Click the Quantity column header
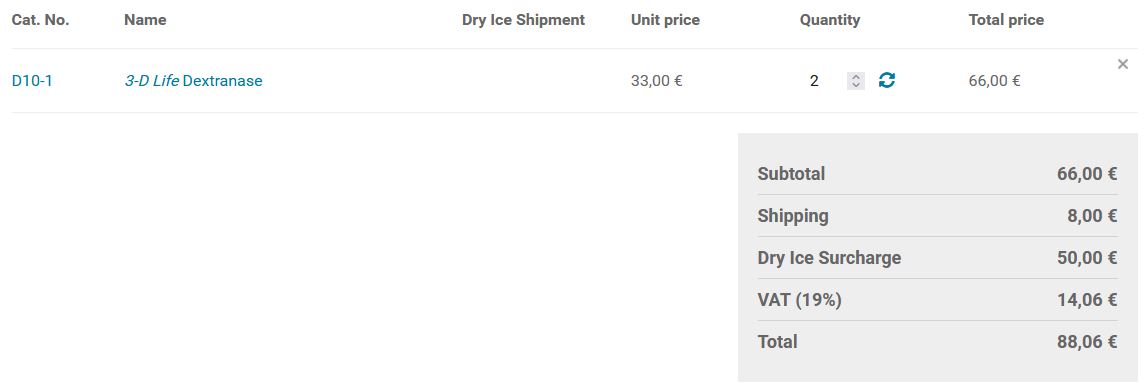 [x=830, y=20]
